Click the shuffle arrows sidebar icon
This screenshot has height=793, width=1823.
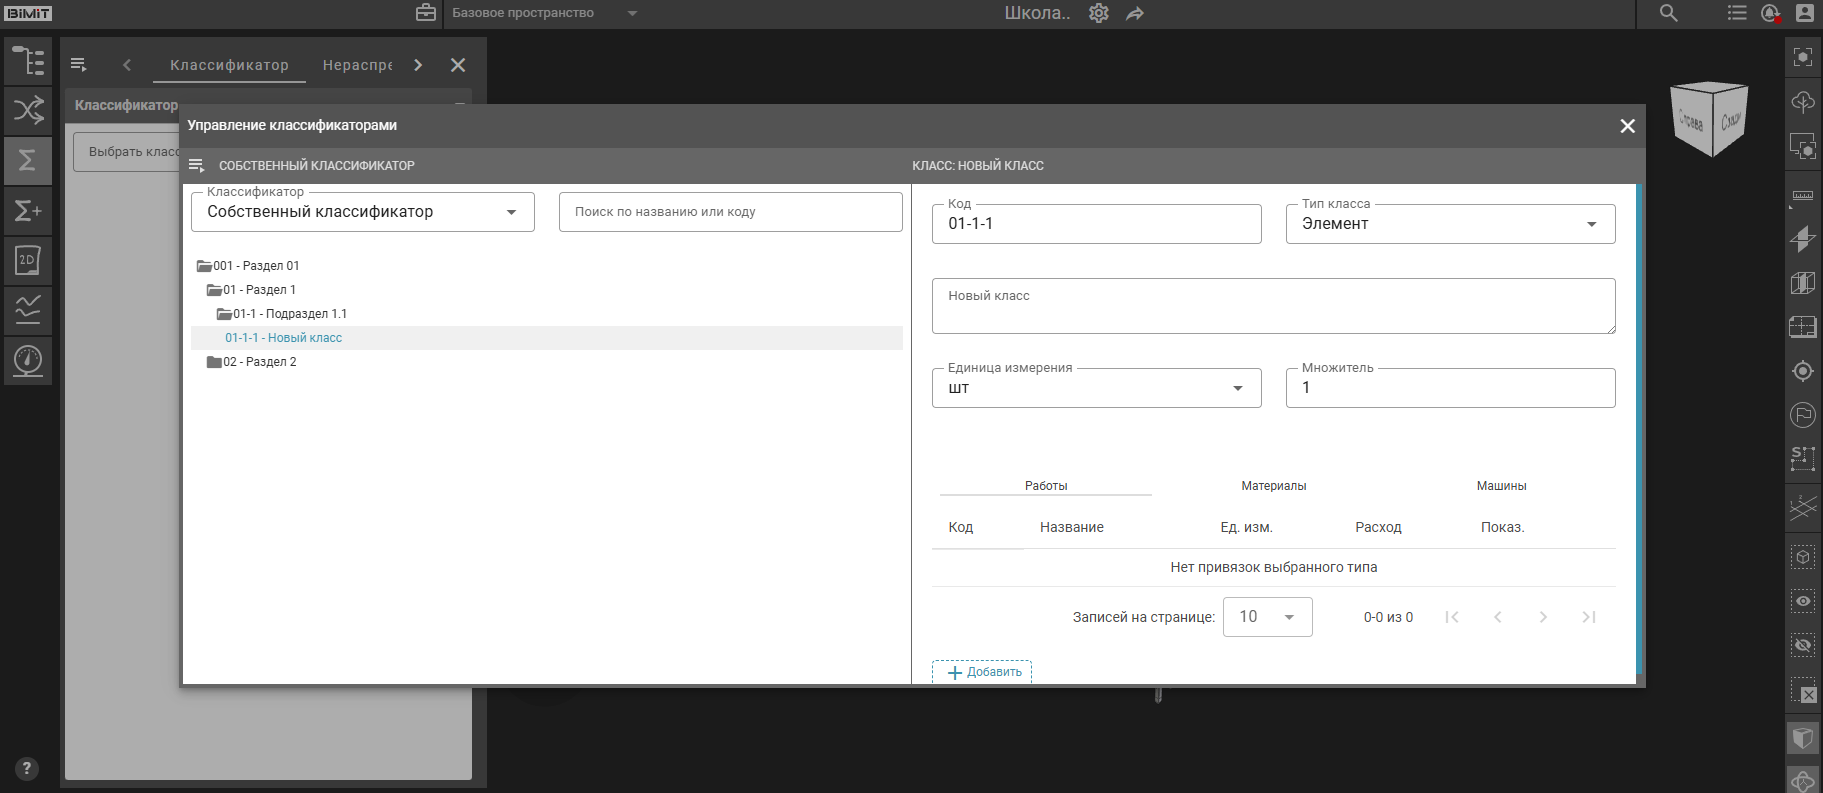(x=28, y=110)
